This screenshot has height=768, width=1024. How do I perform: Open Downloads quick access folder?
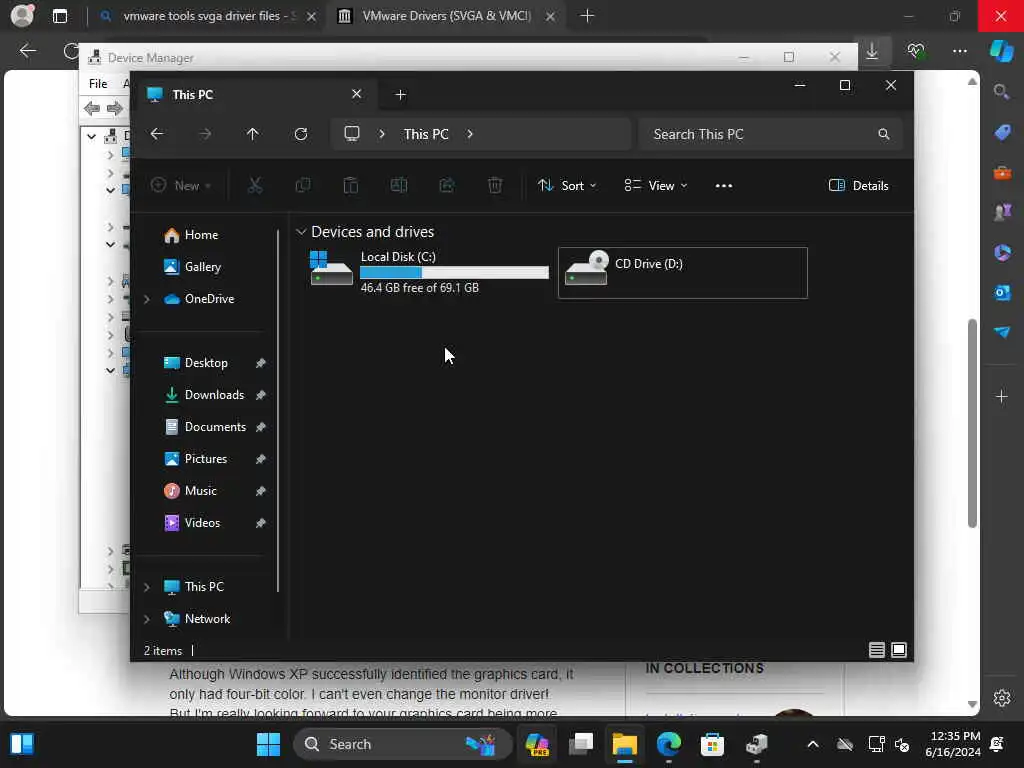[214, 394]
